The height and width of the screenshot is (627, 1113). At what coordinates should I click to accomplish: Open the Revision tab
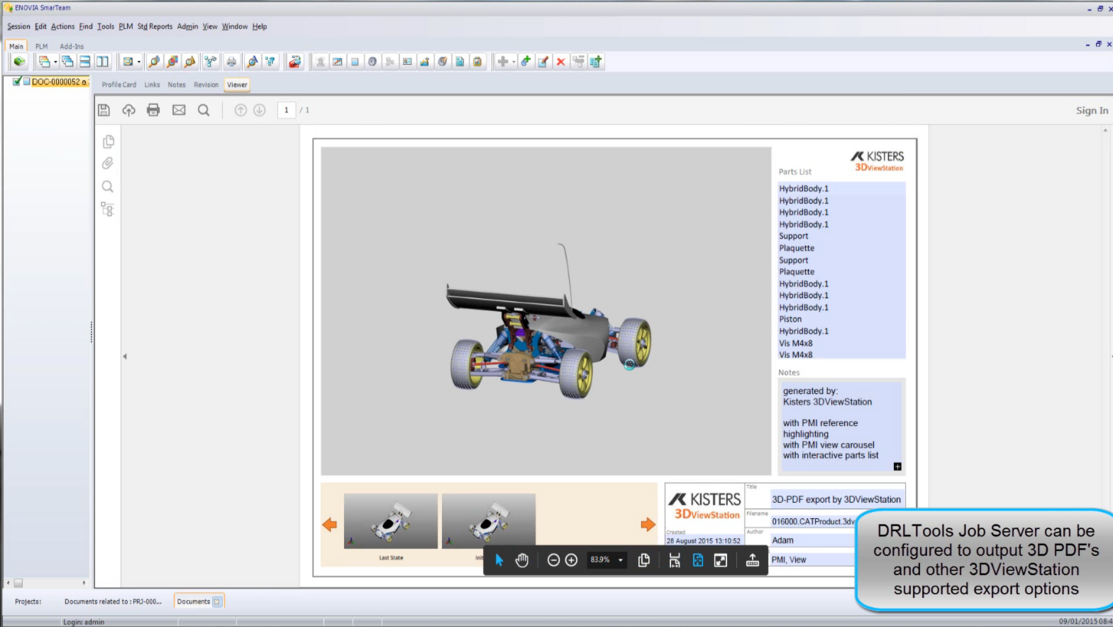[x=206, y=84]
